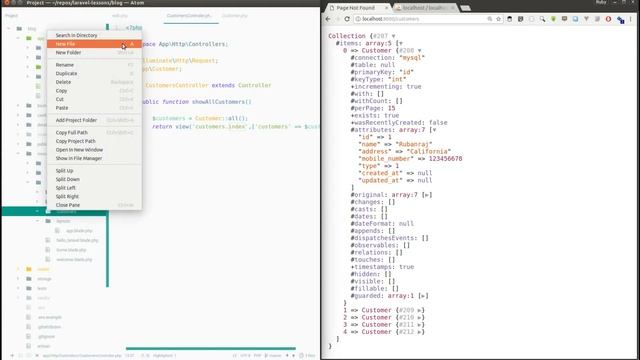Click the plus icon in Atom status bar
Image resolution: width=640 pixels, height=360 pixels.
tap(12, 356)
